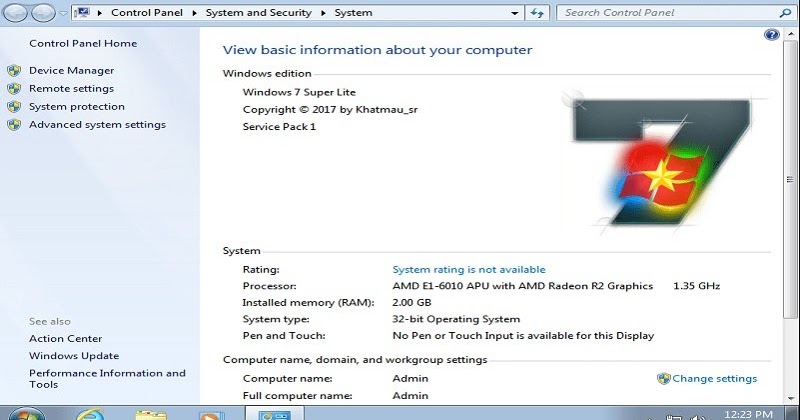This screenshot has height=420, width=800.
Task: Click the Forward navigation button
Action: tap(43, 13)
